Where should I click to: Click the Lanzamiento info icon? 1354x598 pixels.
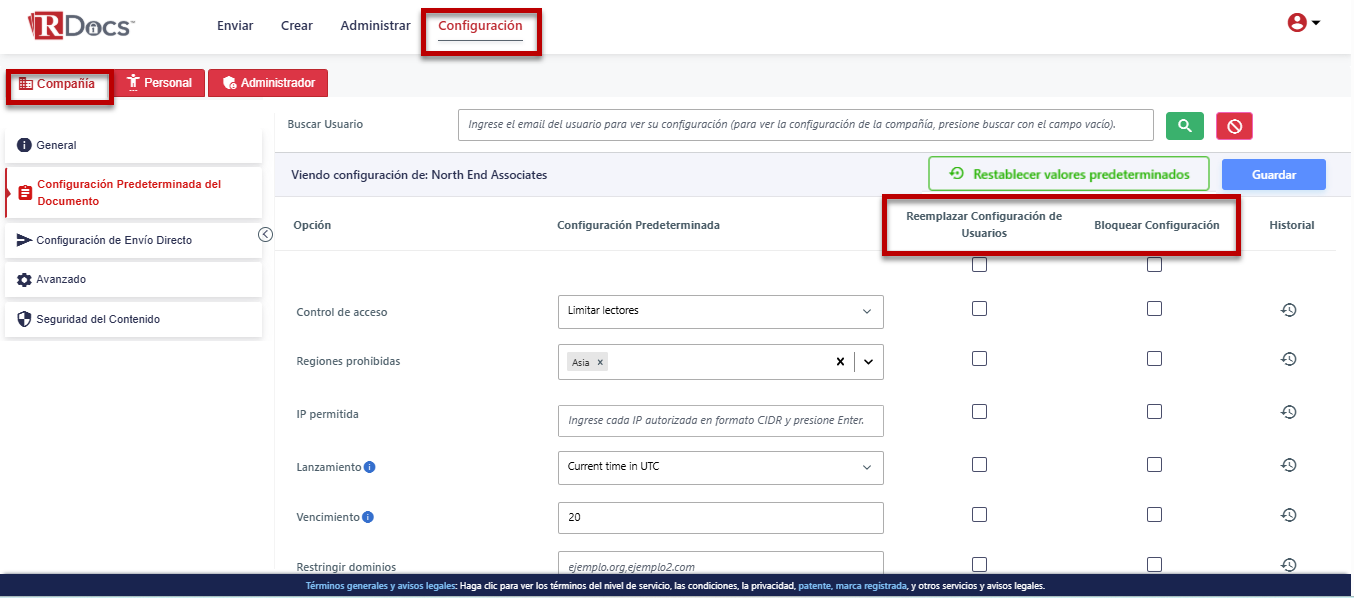click(x=370, y=467)
